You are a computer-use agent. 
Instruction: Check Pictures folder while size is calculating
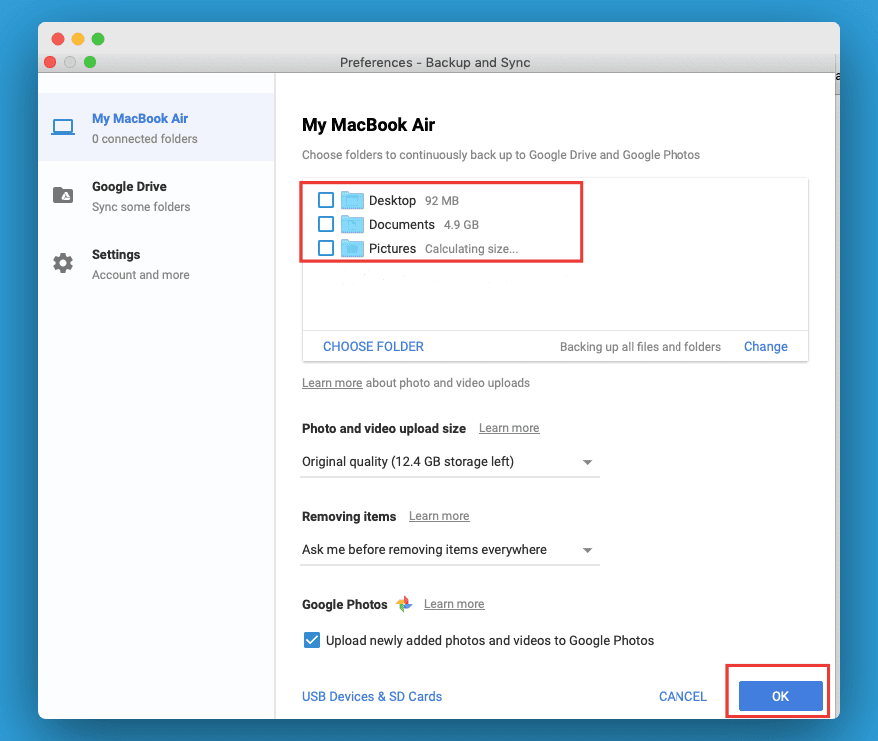coord(324,248)
